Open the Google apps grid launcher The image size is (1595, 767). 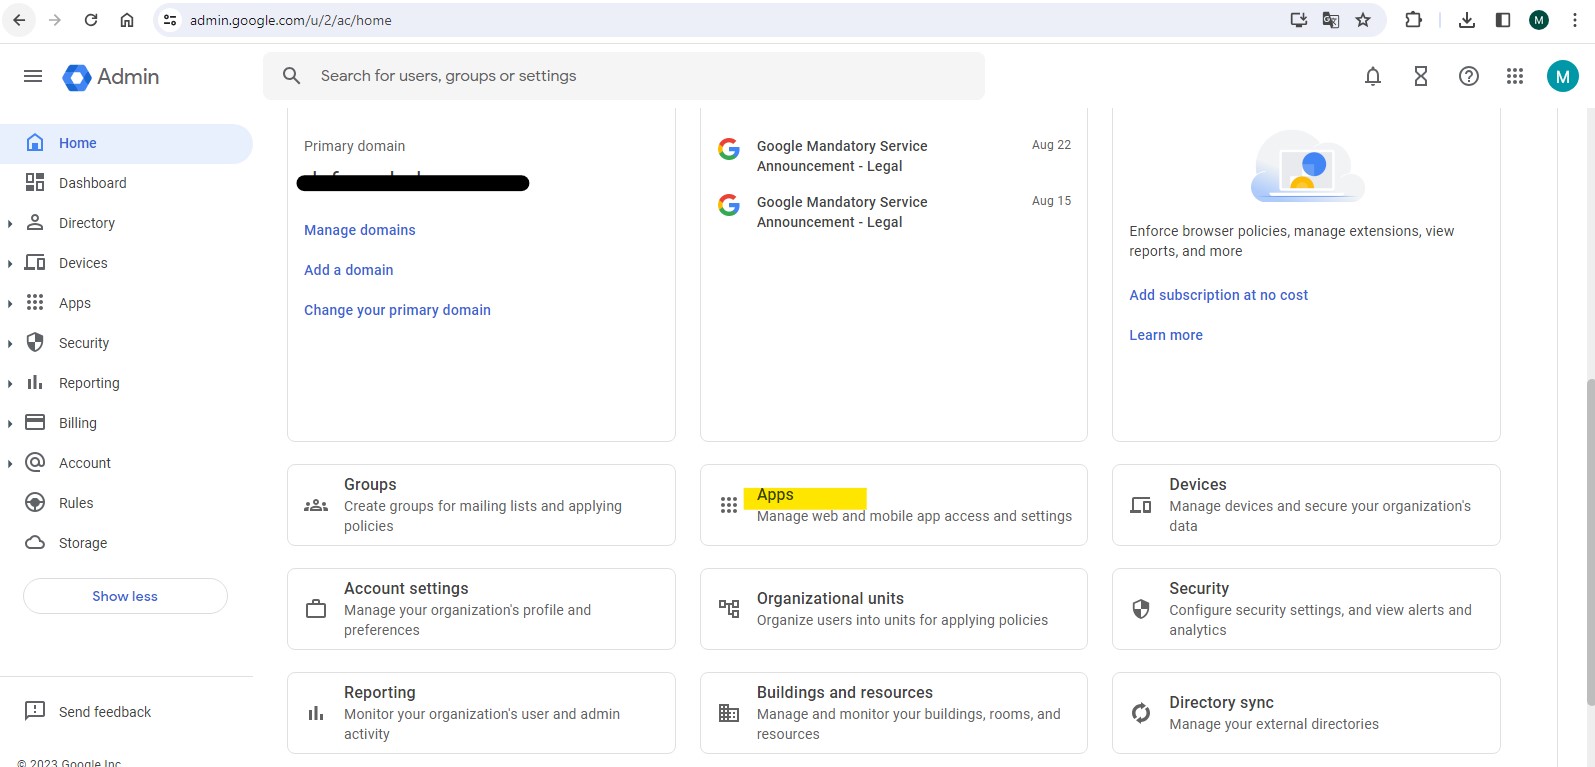point(1515,76)
